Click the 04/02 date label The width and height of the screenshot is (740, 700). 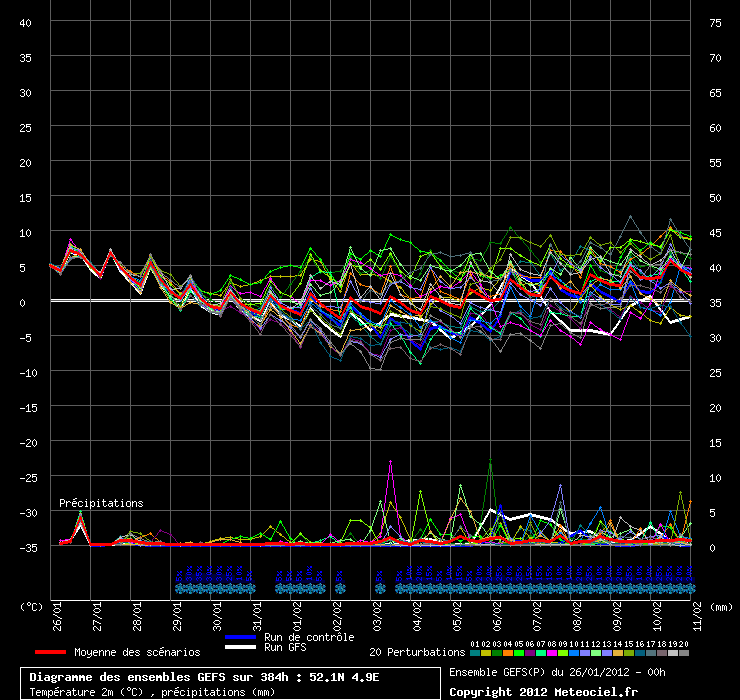point(417,616)
